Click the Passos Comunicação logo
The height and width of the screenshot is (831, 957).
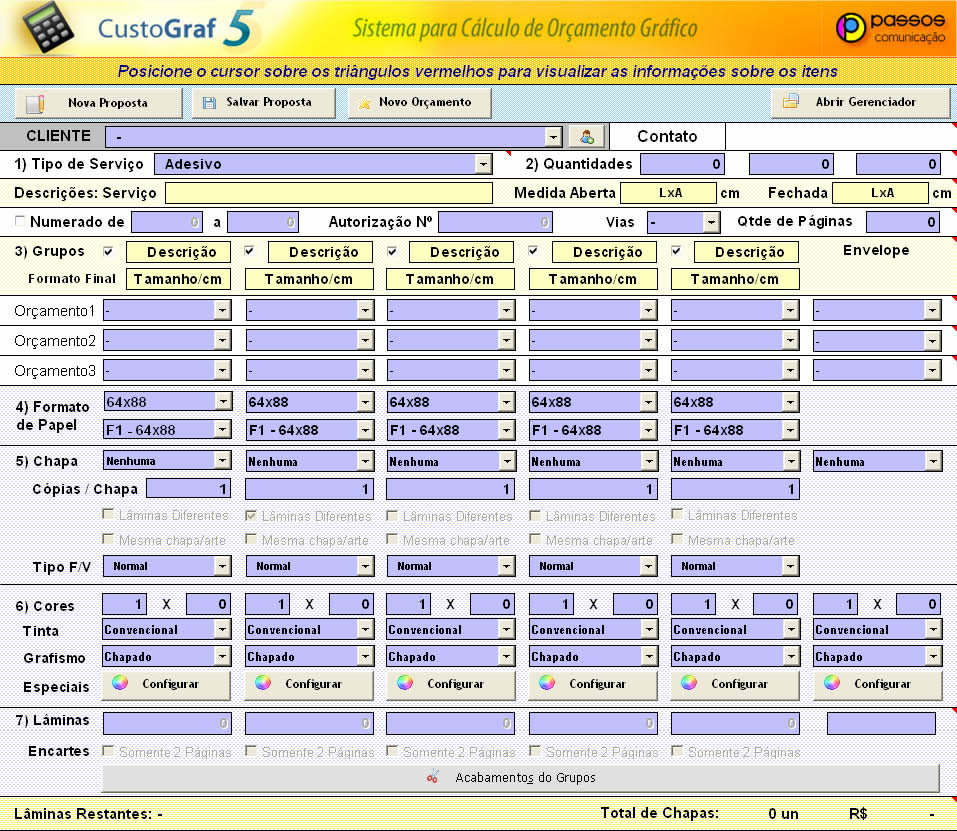click(891, 27)
